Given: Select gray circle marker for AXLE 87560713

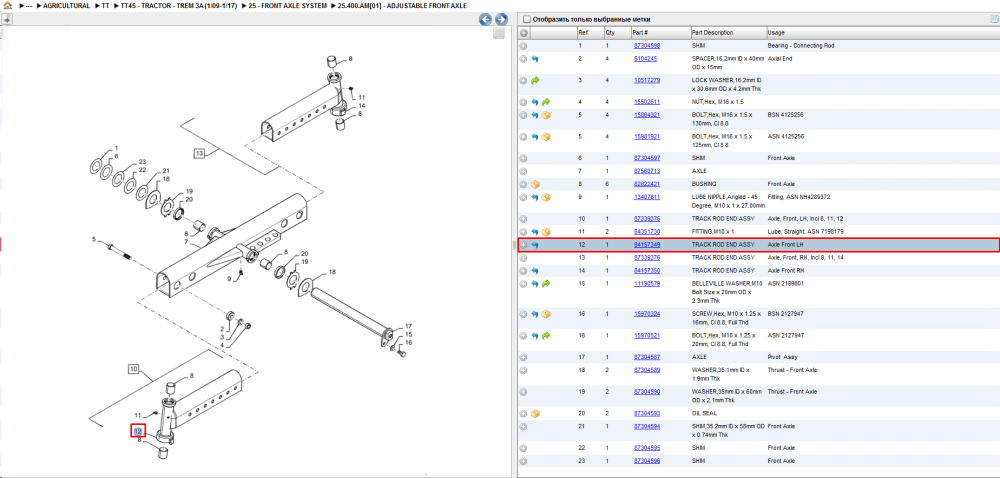Looking at the screenshot, I should tap(524, 171).
